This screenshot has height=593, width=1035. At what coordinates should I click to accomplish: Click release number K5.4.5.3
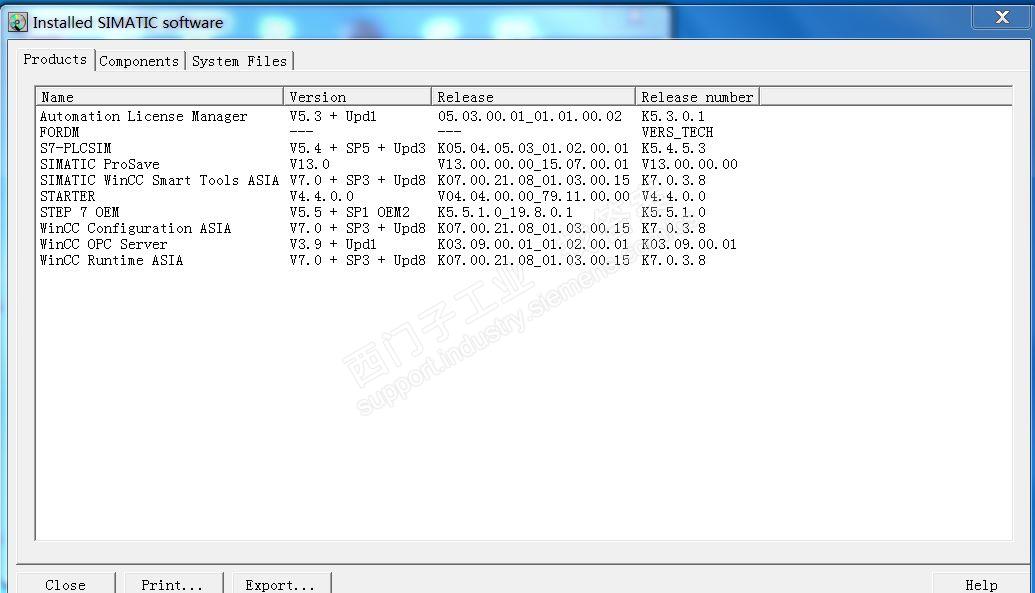coord(673,148)
